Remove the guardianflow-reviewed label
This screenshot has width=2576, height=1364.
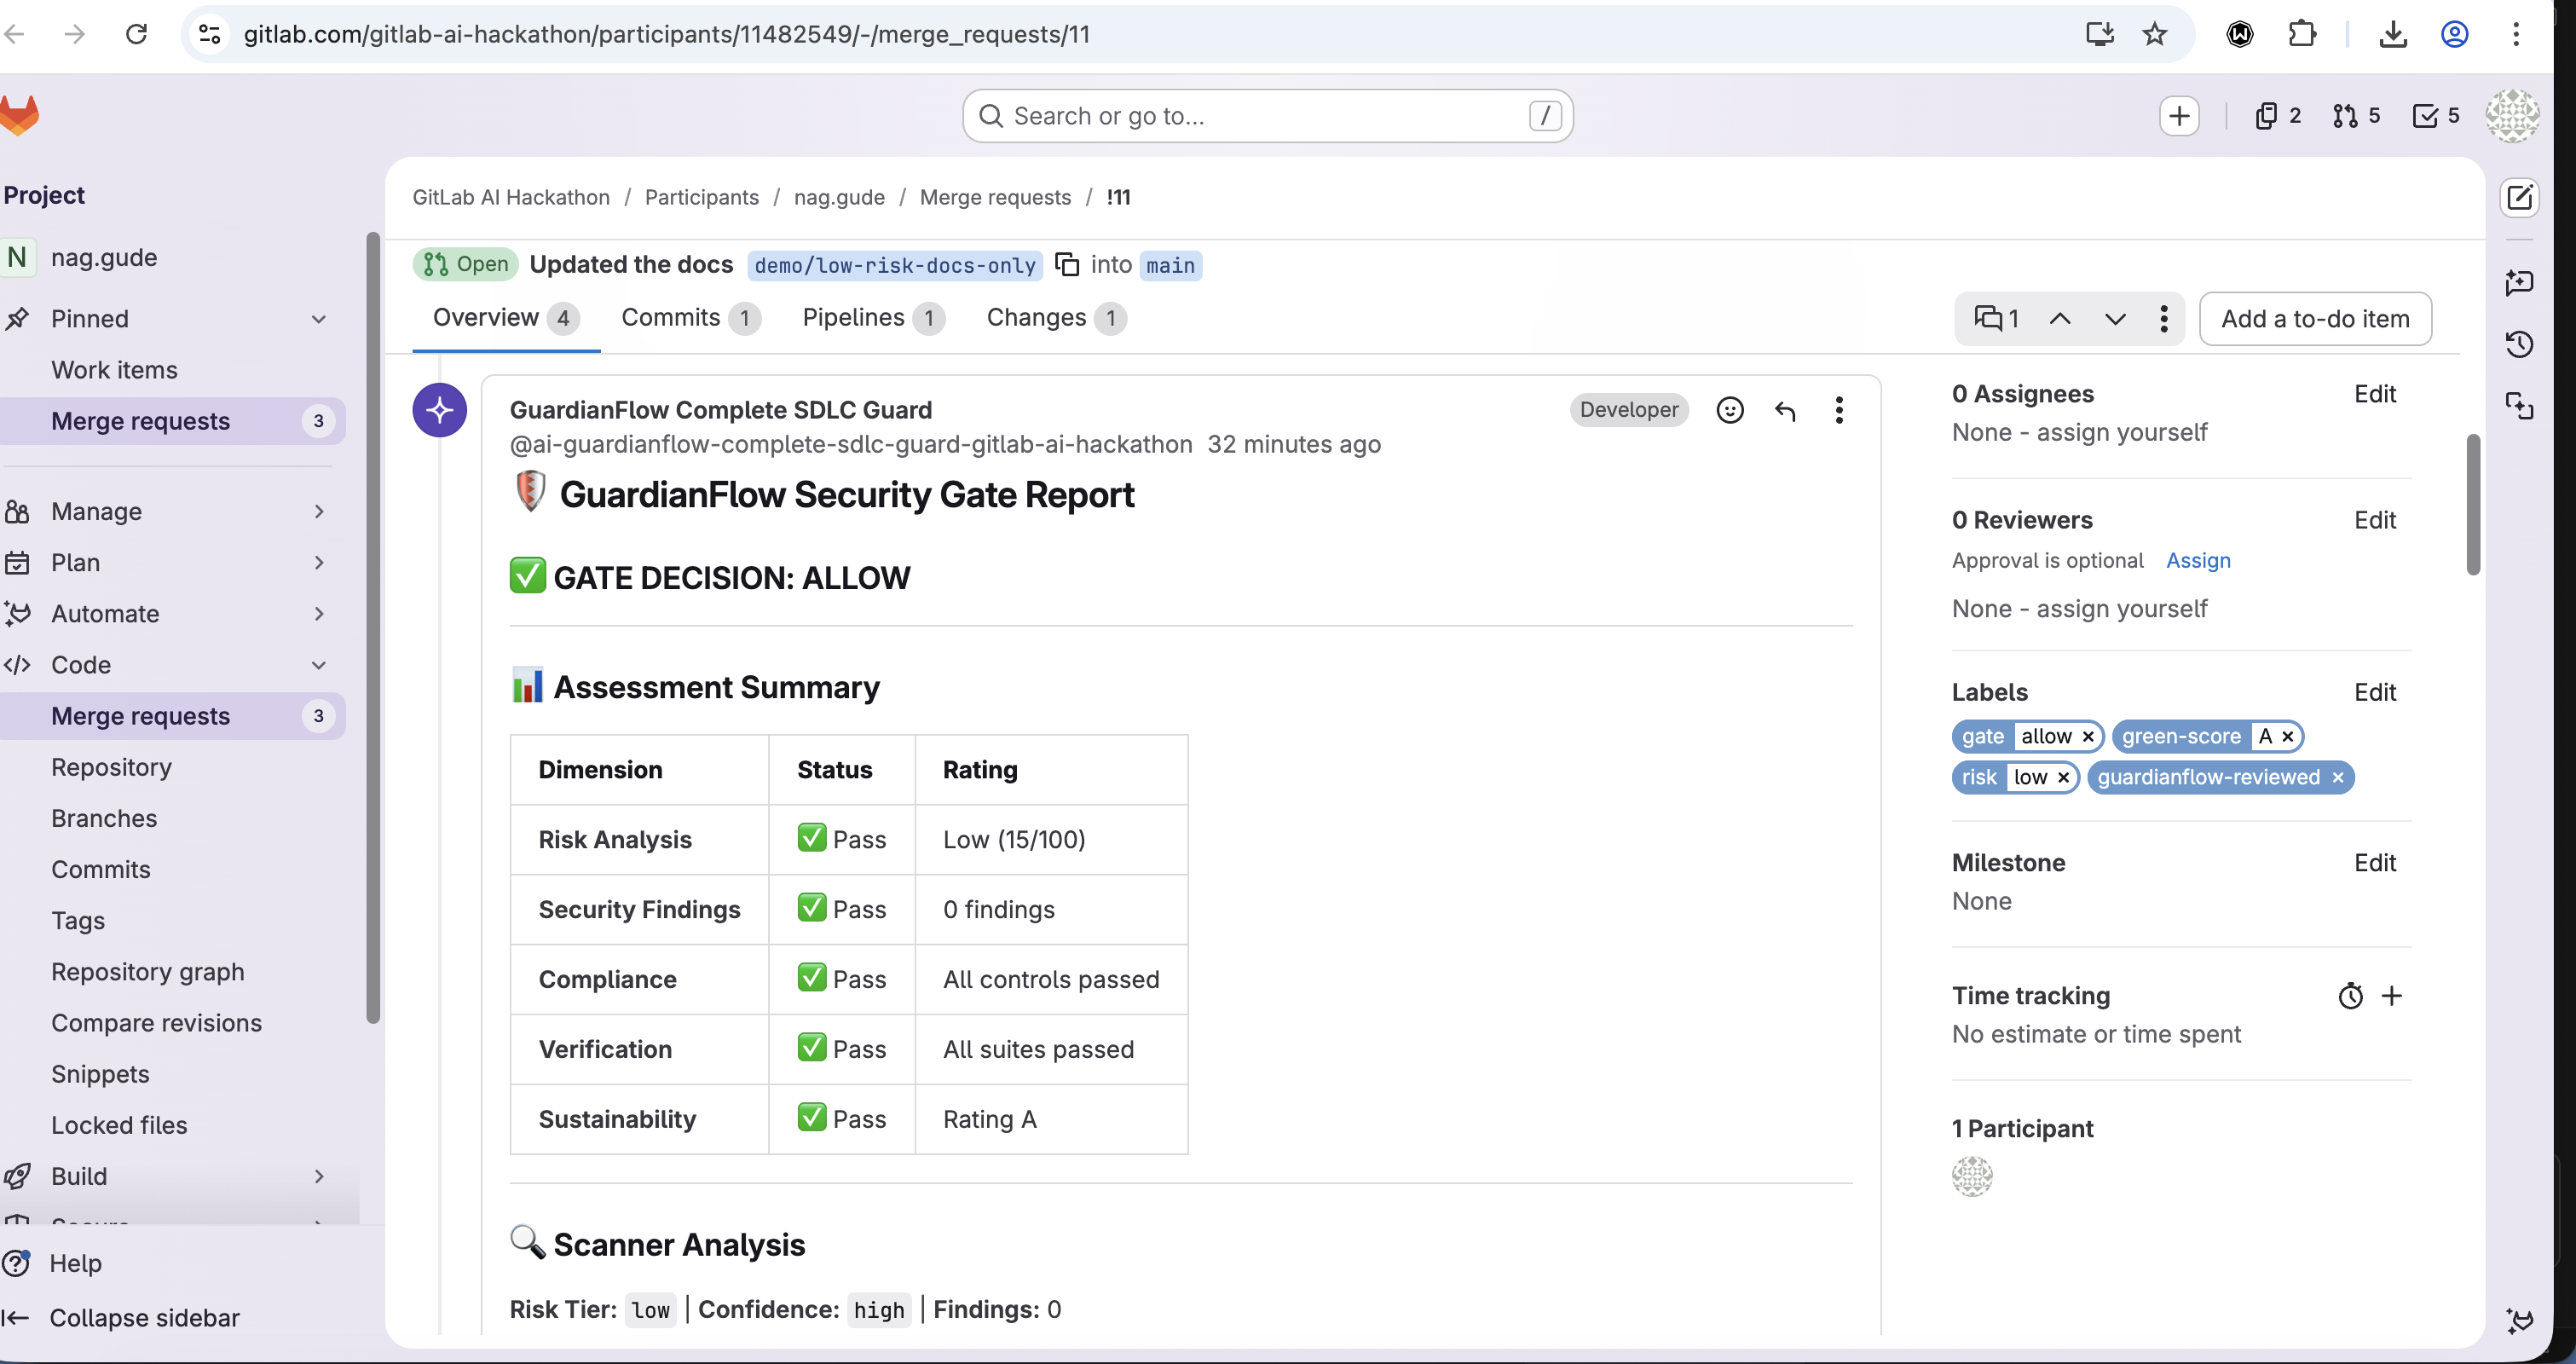click(2337, 778)
